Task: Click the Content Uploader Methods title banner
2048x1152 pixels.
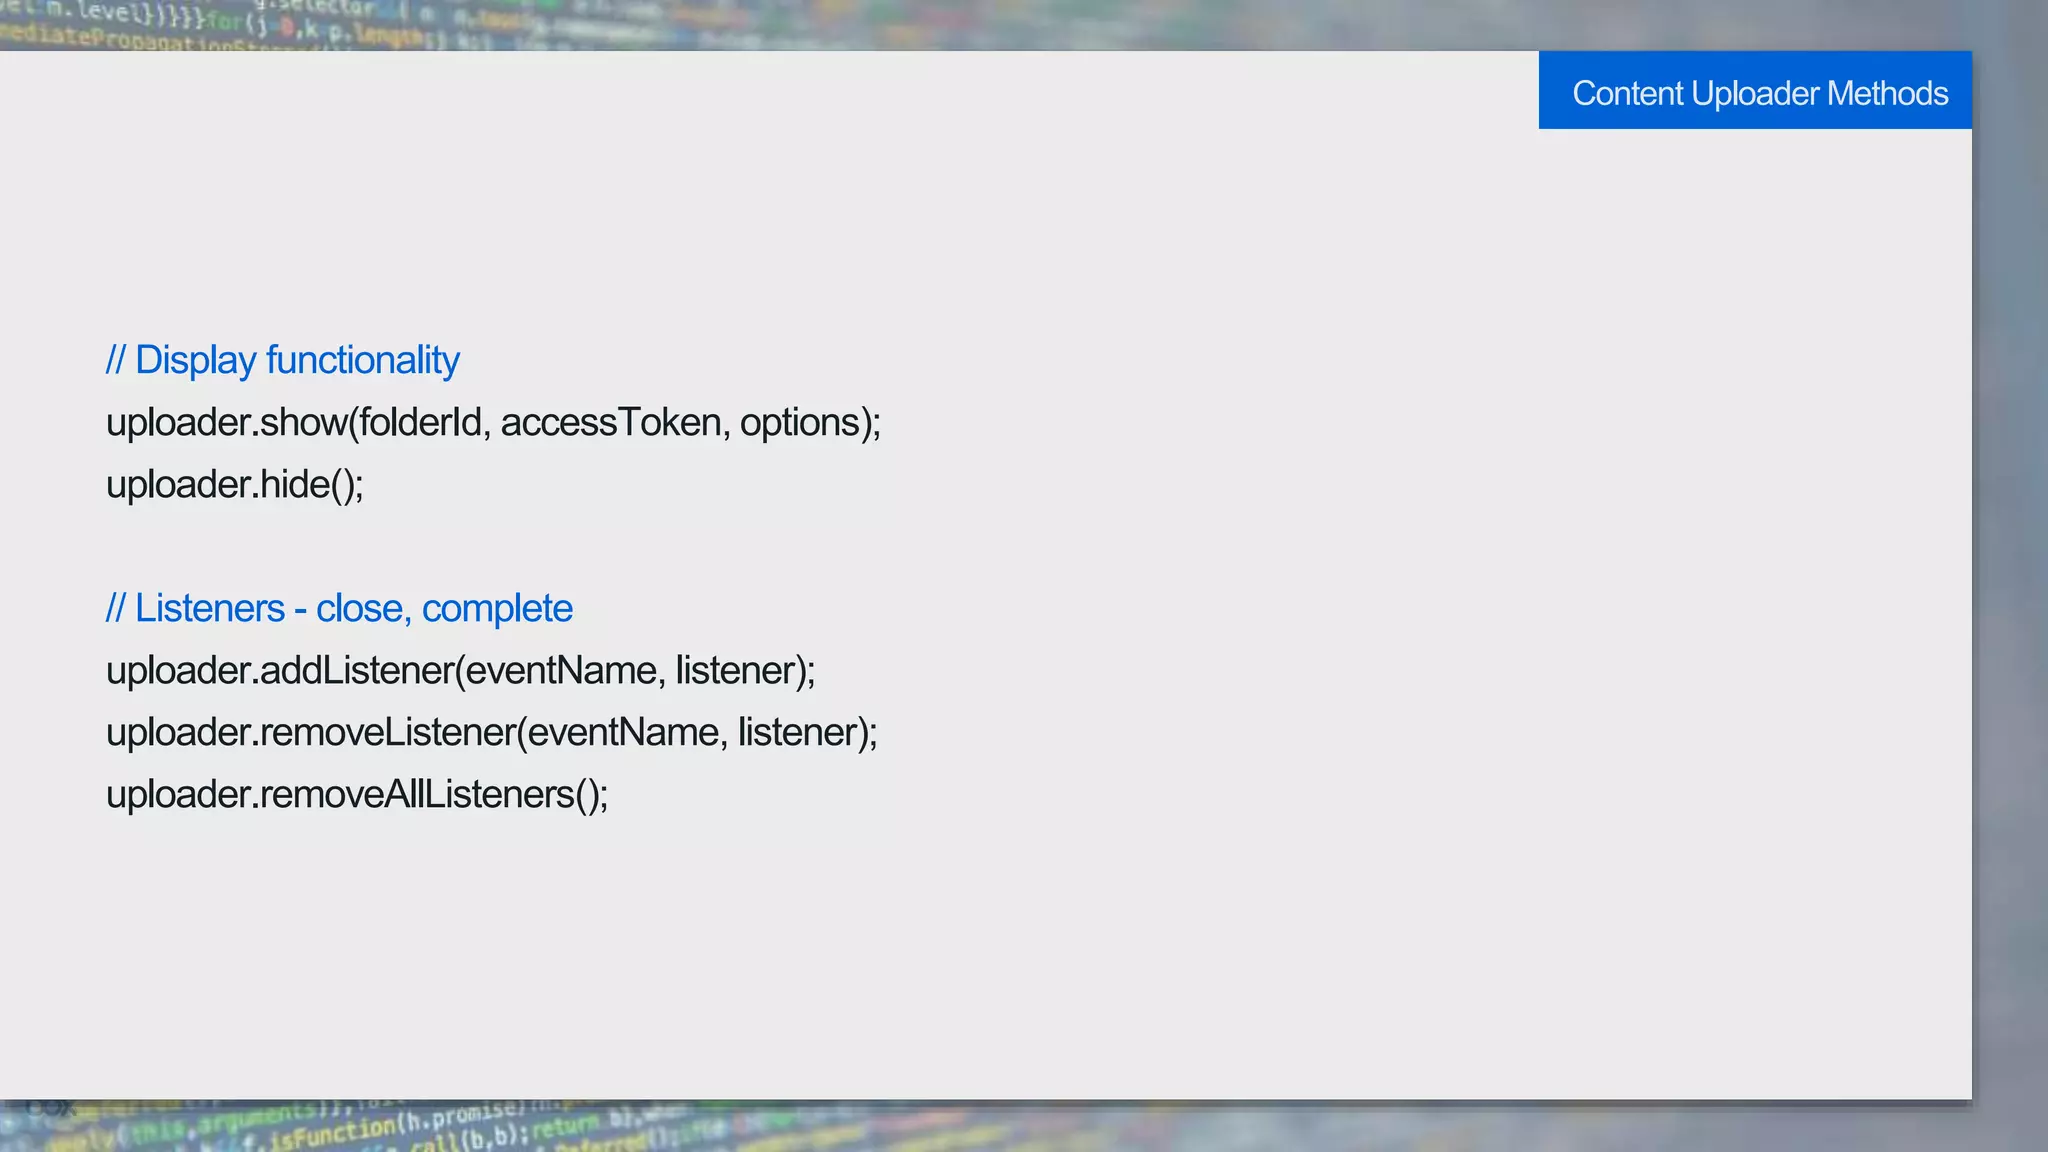Action: pyautogui.click(x=1754, y=91)
